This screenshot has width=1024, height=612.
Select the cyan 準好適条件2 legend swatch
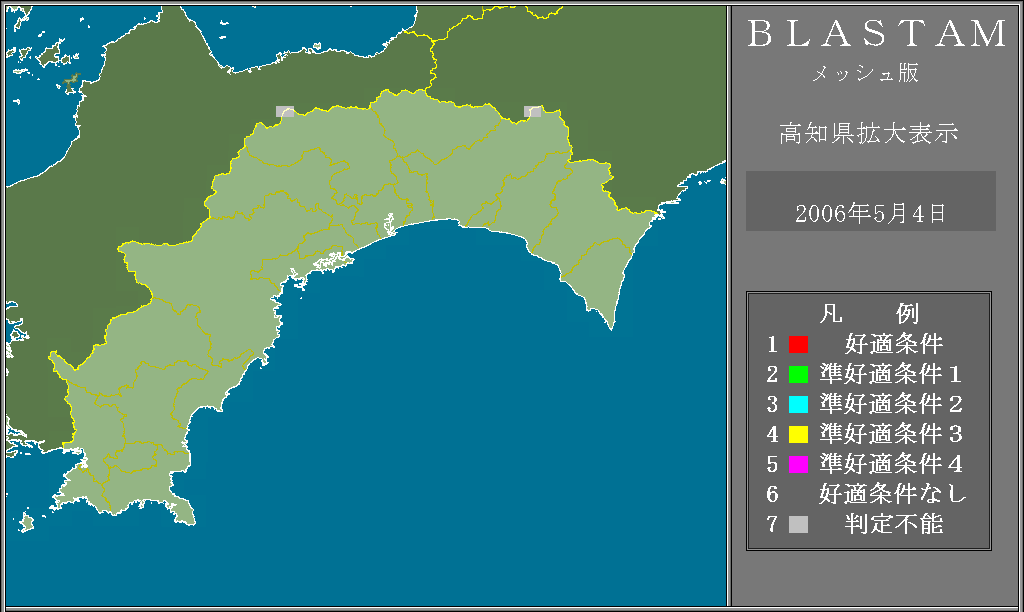[798, 405]
